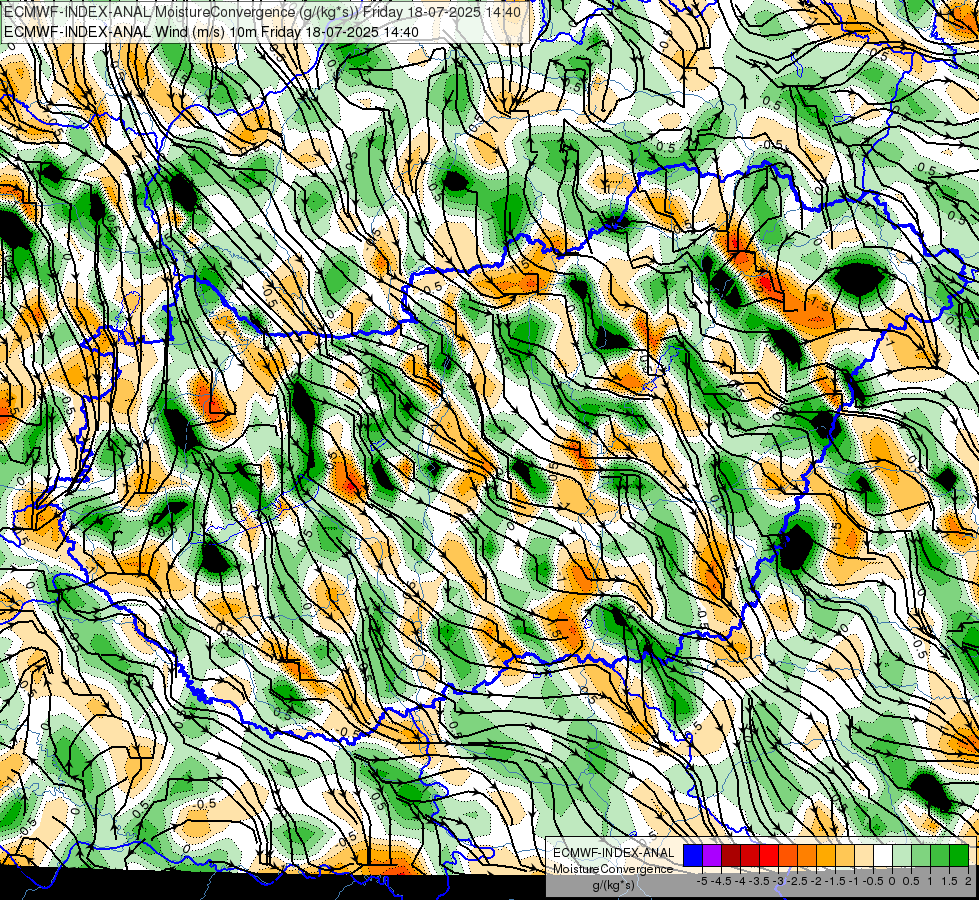Select the bright red swatch left of orange-red
Image resolution: width=979 pixels, height=900 pixels.
(x=769, y=856)
